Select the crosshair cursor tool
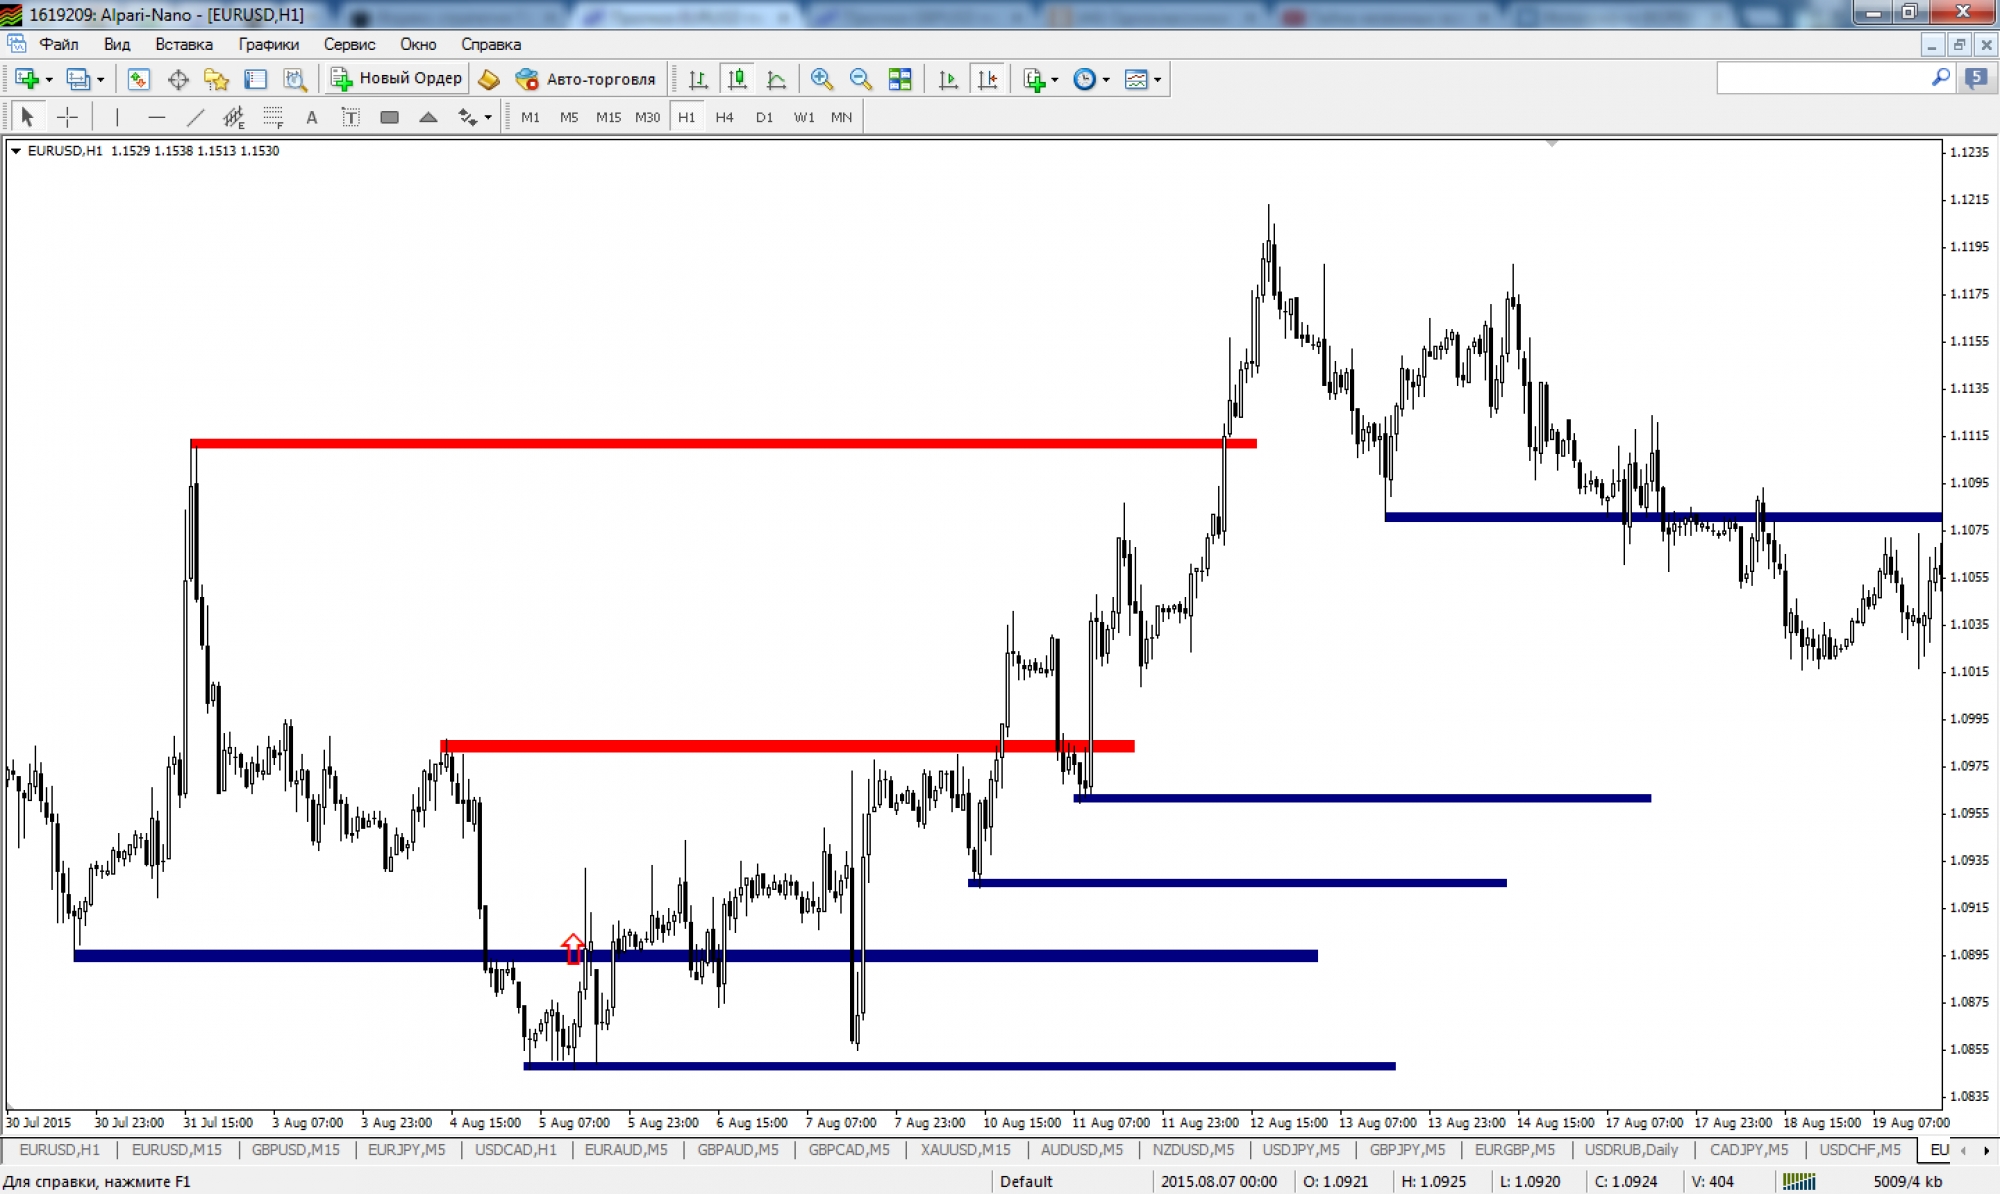The image size is (2000, 1194). pos(67,117)
